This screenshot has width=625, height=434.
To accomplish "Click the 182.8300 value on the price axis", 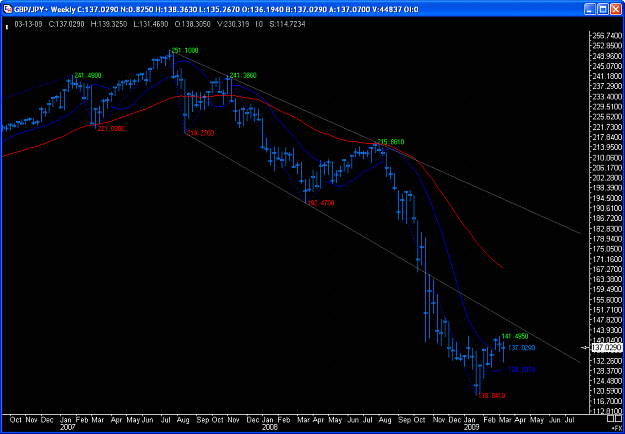I will click(x=609, y=229).
